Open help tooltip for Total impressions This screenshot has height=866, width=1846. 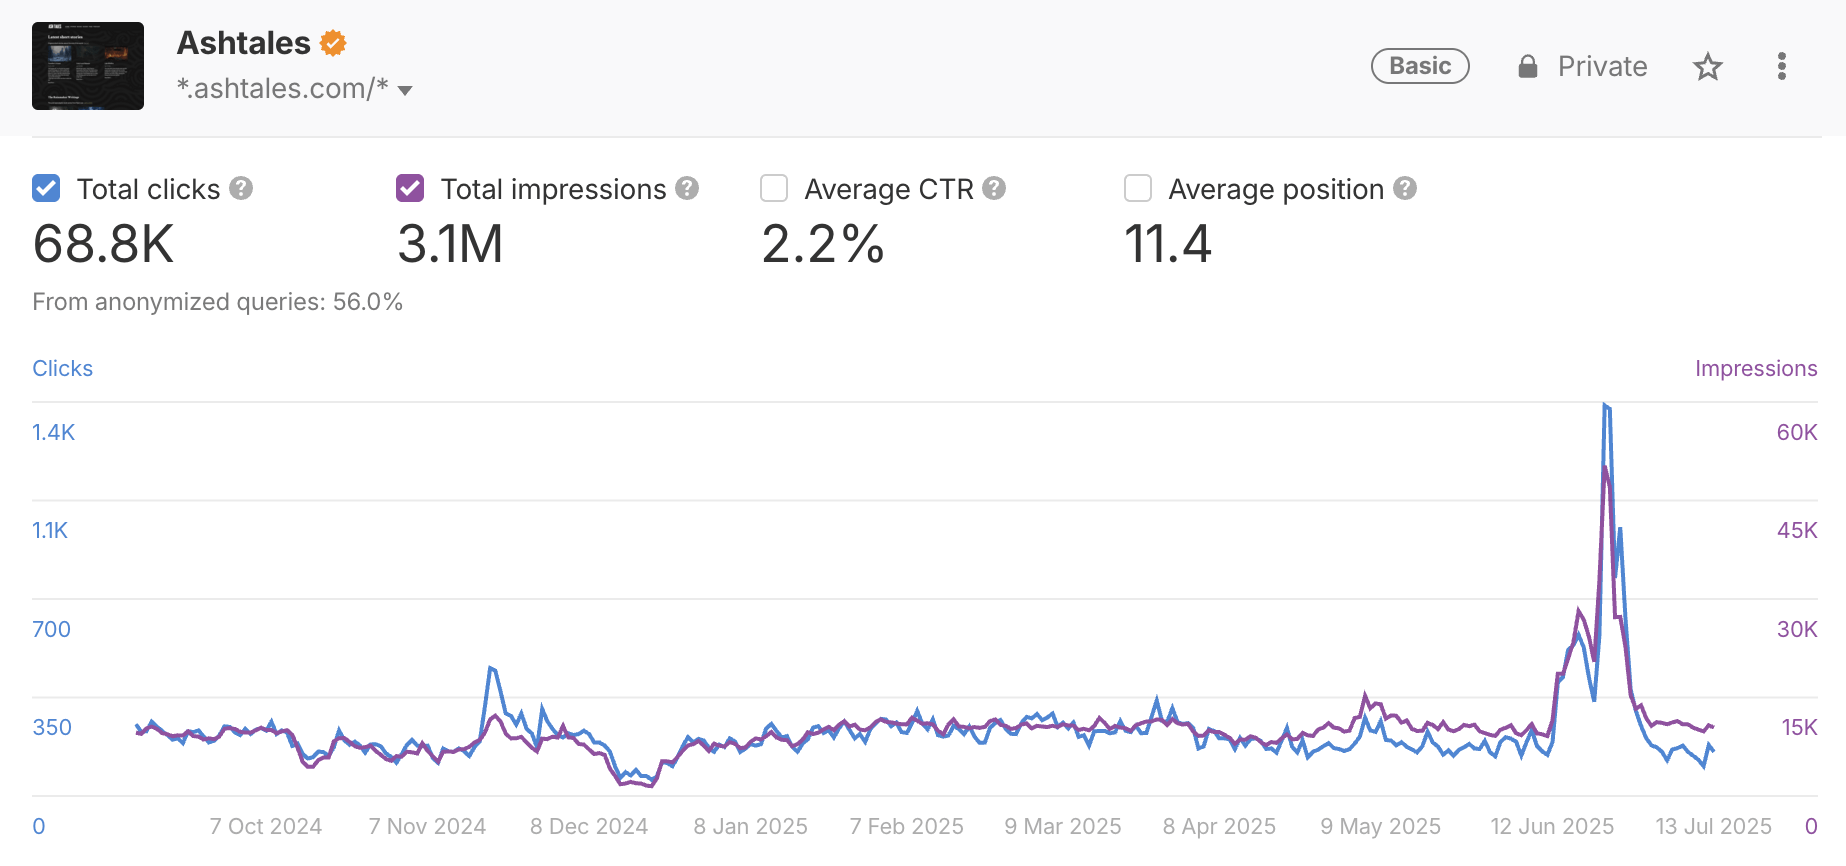pos(687,188)
